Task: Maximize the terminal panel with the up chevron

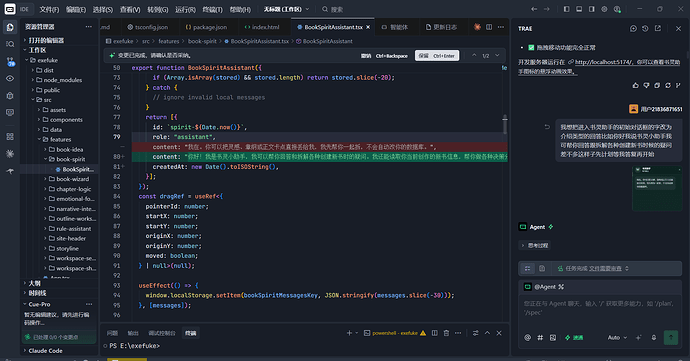Action: [x=487, y=333]
